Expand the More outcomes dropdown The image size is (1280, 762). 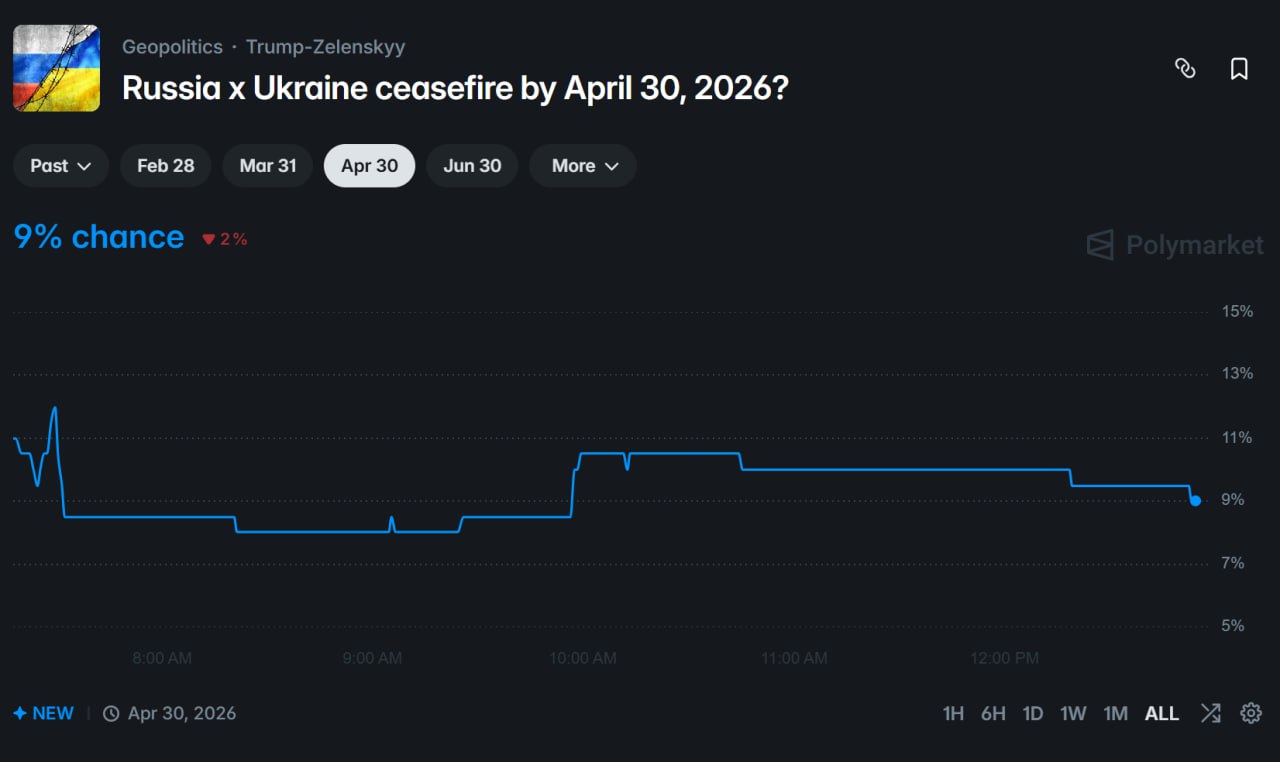pos(582,166)
